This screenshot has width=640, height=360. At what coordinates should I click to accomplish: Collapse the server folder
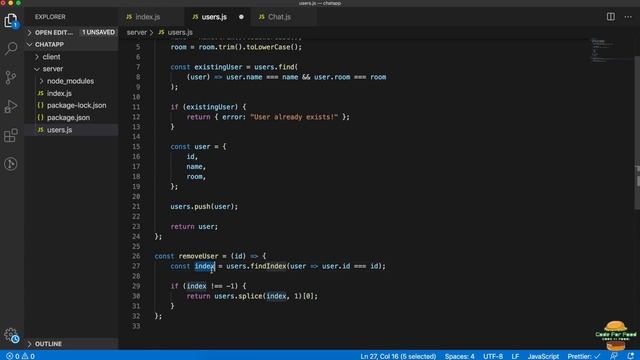[x=53, y=69]
